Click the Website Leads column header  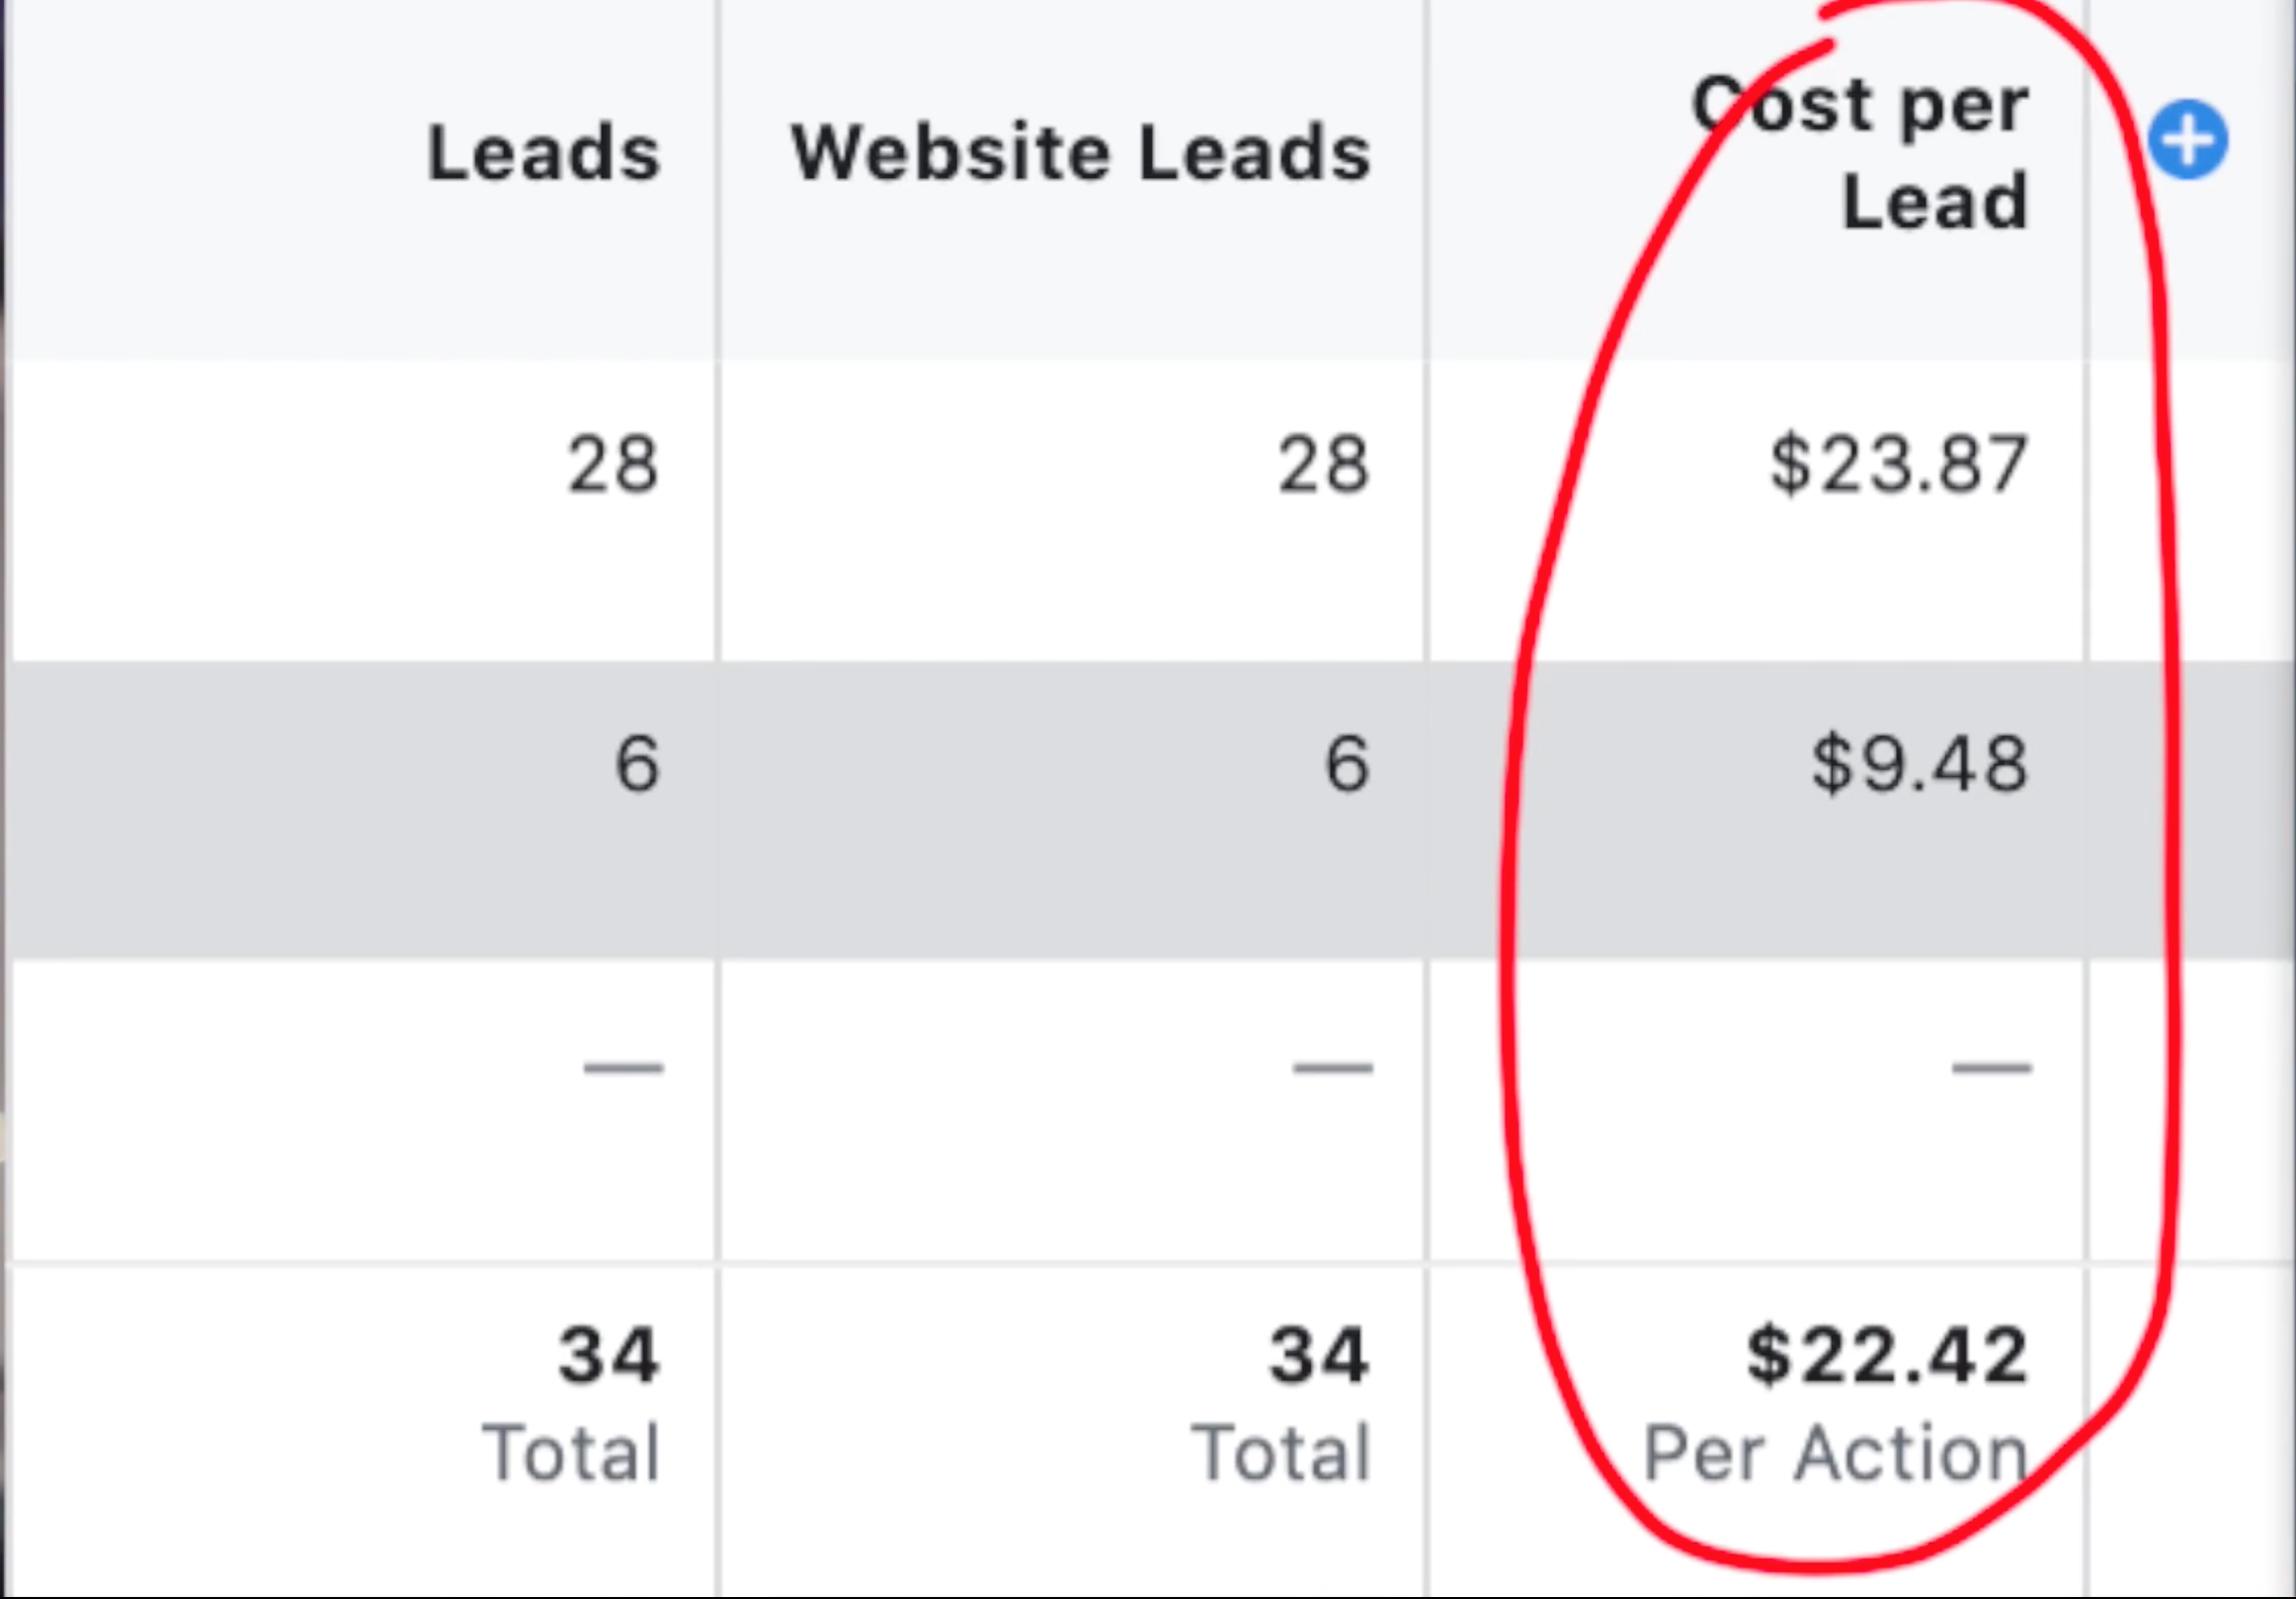[x=1080, y=153]
